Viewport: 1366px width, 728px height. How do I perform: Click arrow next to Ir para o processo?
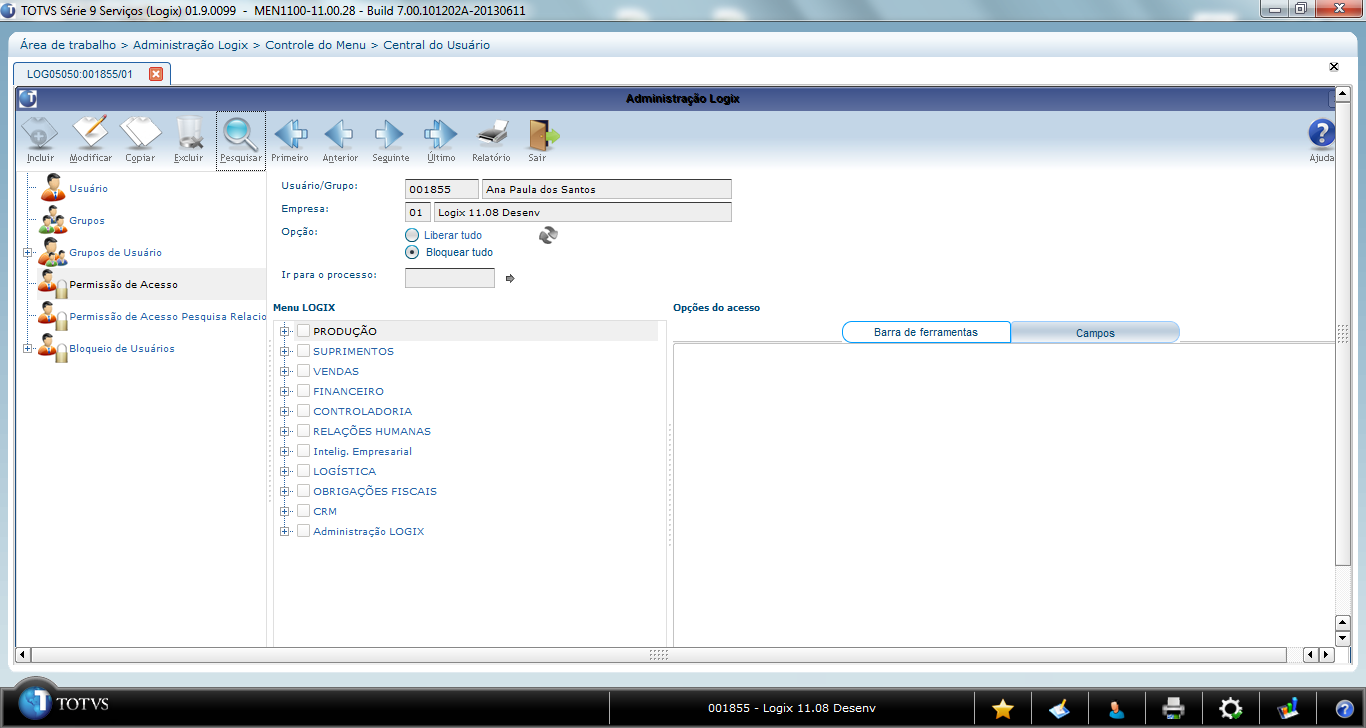510,278
